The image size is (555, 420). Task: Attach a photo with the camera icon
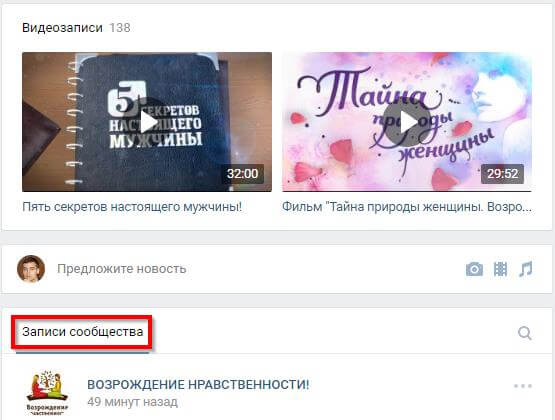coord(474,269)
